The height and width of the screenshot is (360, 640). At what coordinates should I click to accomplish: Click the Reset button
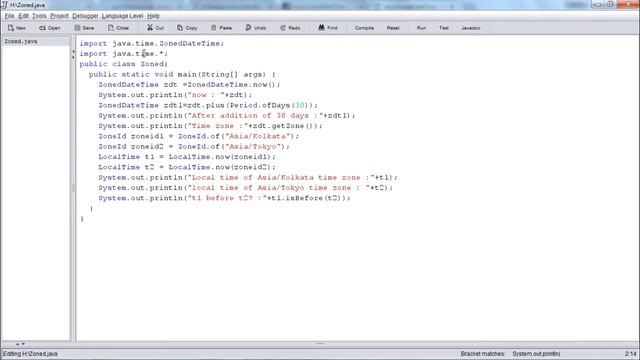393,28
